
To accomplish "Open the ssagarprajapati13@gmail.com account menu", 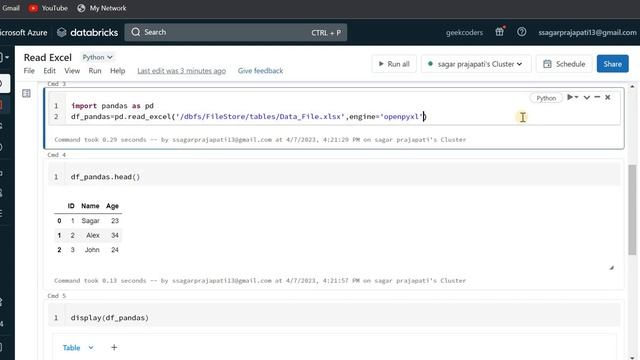I will [x=587, y=32].
